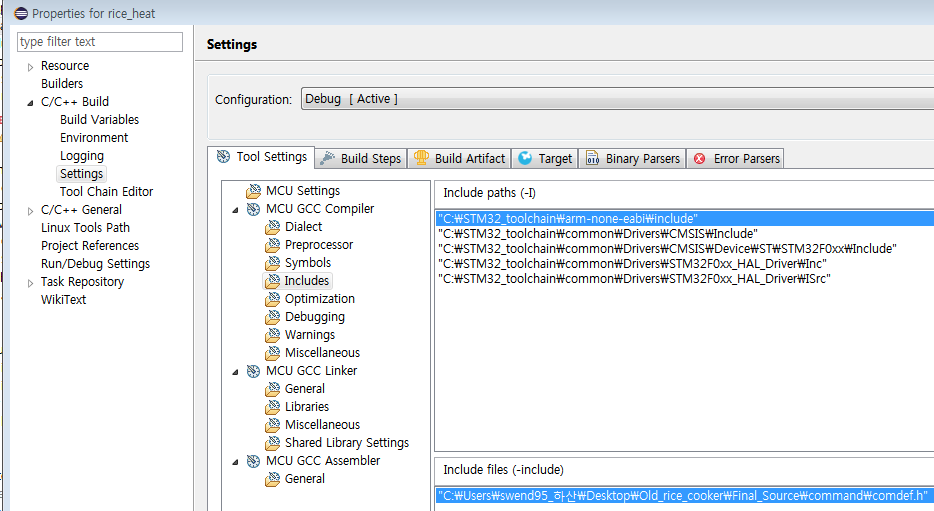Collapse the C/C++ Build tree node
This screenshot has width=934, height=511.
pyautogui.click(x=30, y=102)
